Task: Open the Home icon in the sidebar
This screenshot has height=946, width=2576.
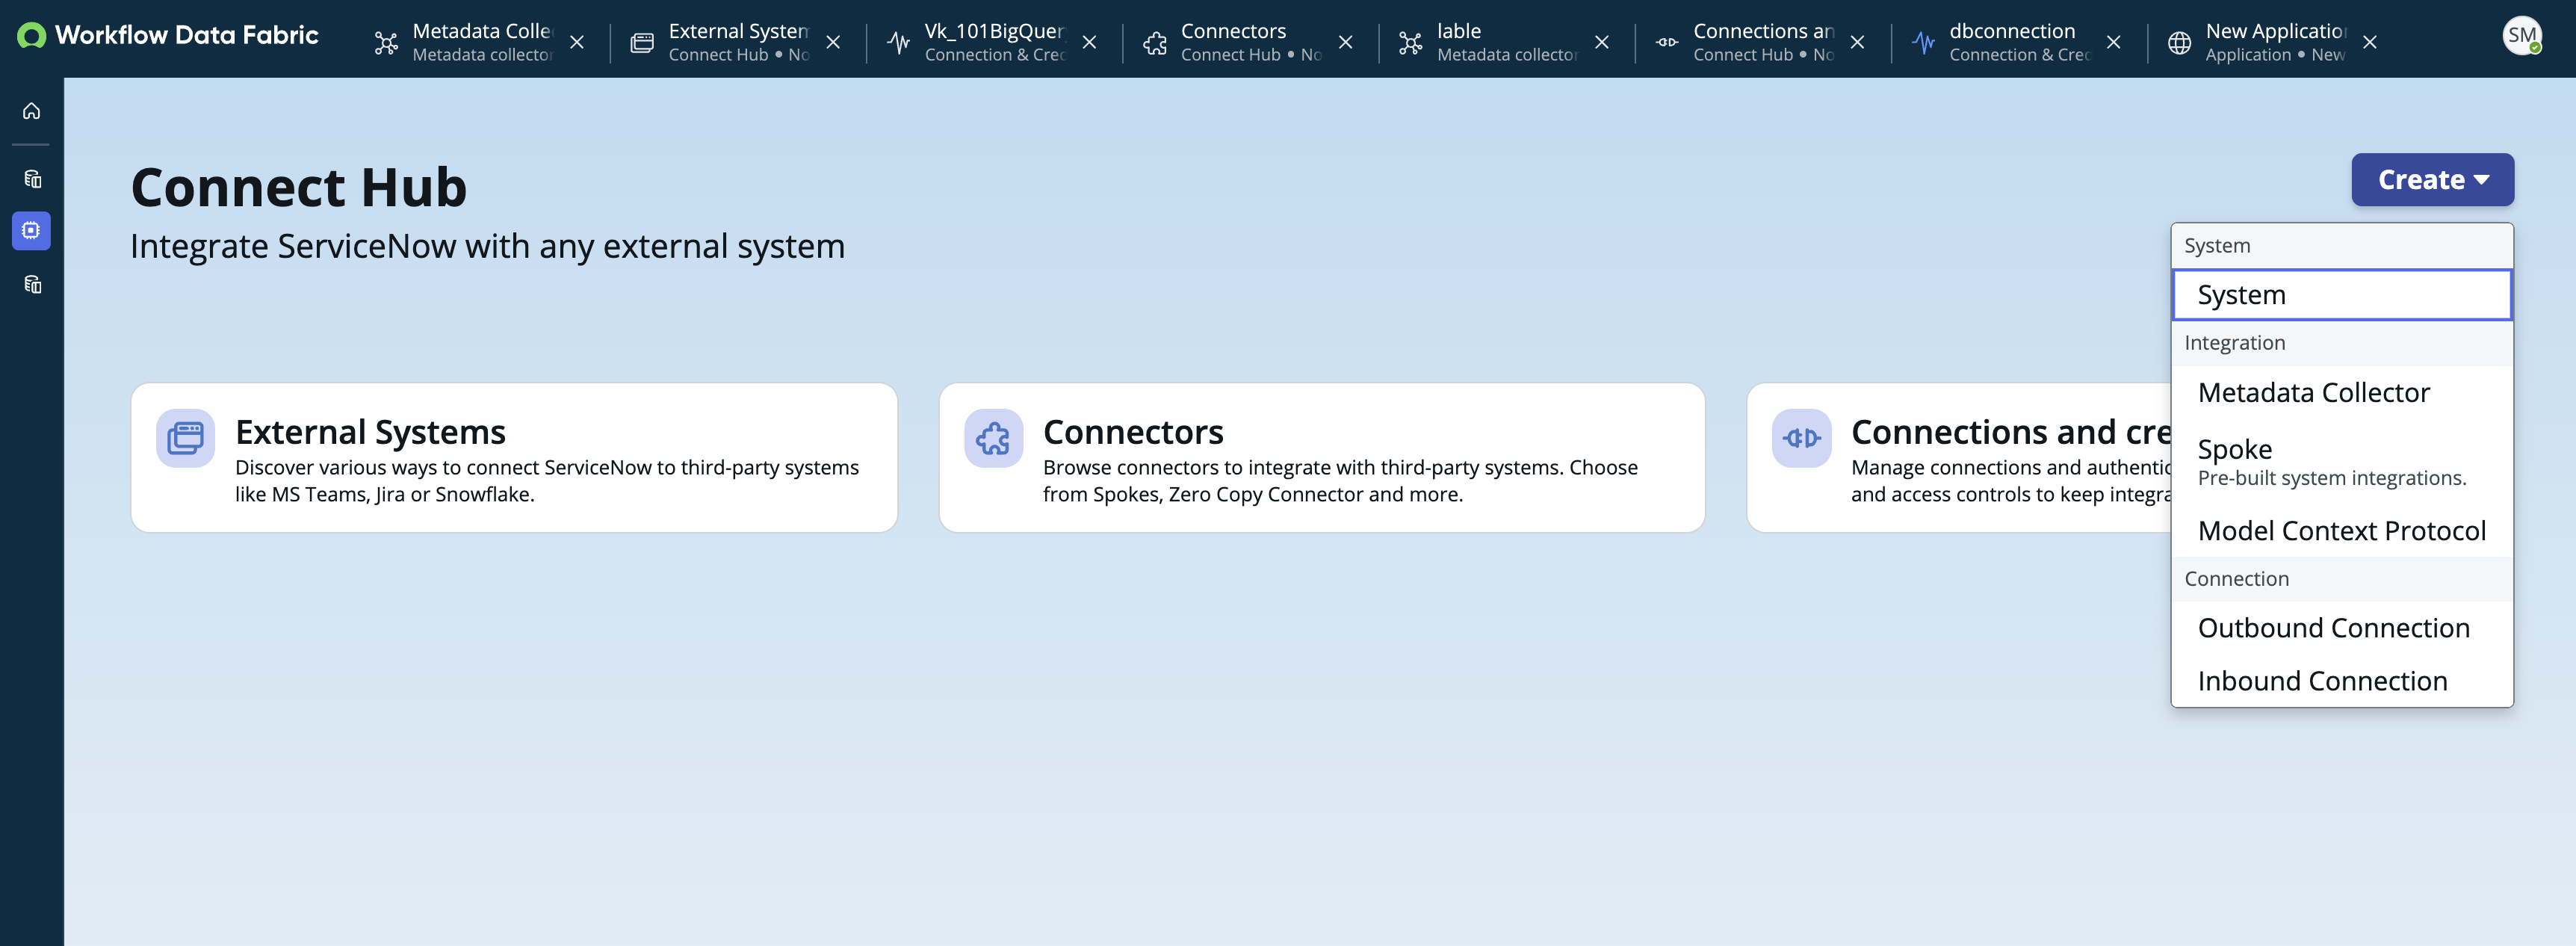Action: 31,111
